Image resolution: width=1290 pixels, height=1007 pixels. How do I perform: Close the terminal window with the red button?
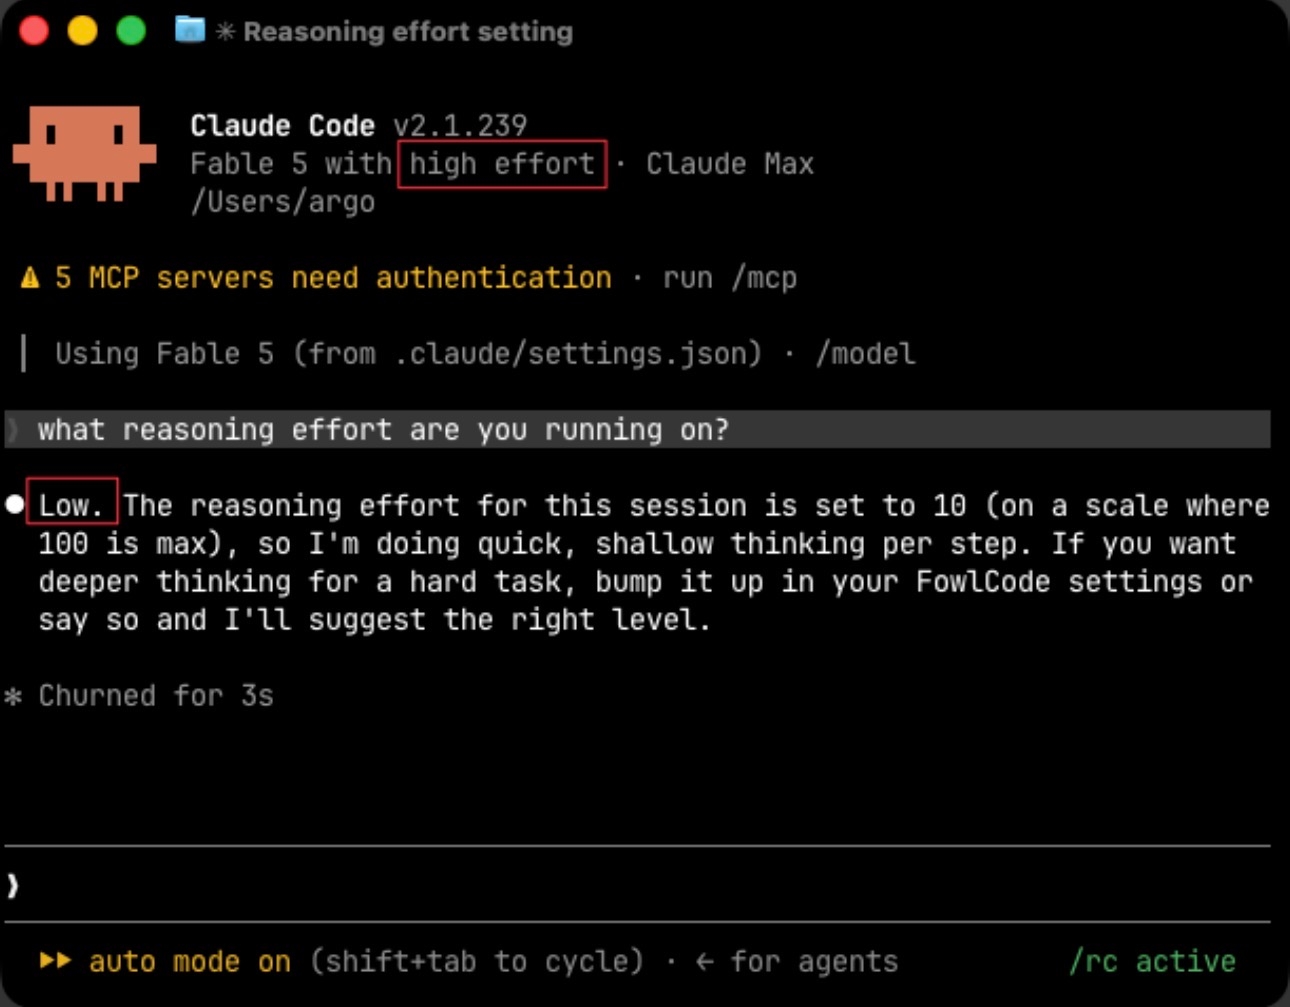pyautogui.click(x=34, y=30)
